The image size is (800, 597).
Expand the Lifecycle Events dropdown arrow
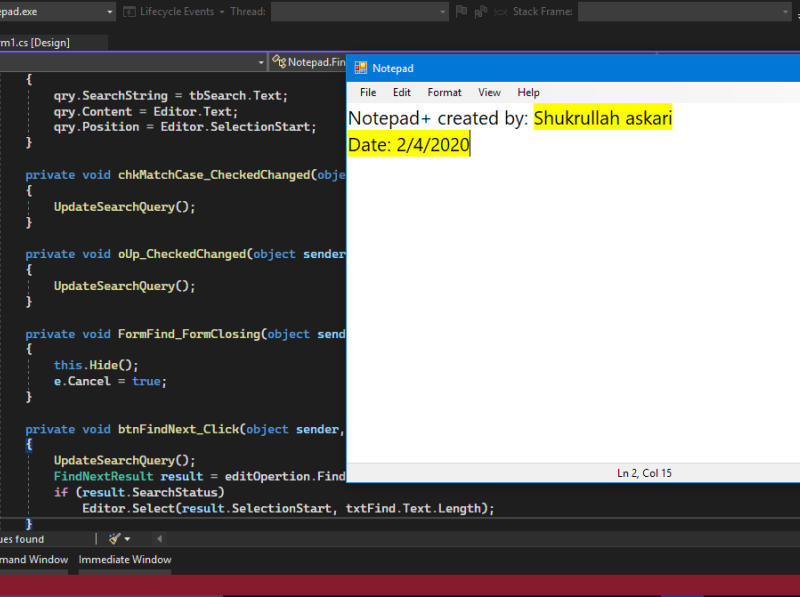(222, 12)
